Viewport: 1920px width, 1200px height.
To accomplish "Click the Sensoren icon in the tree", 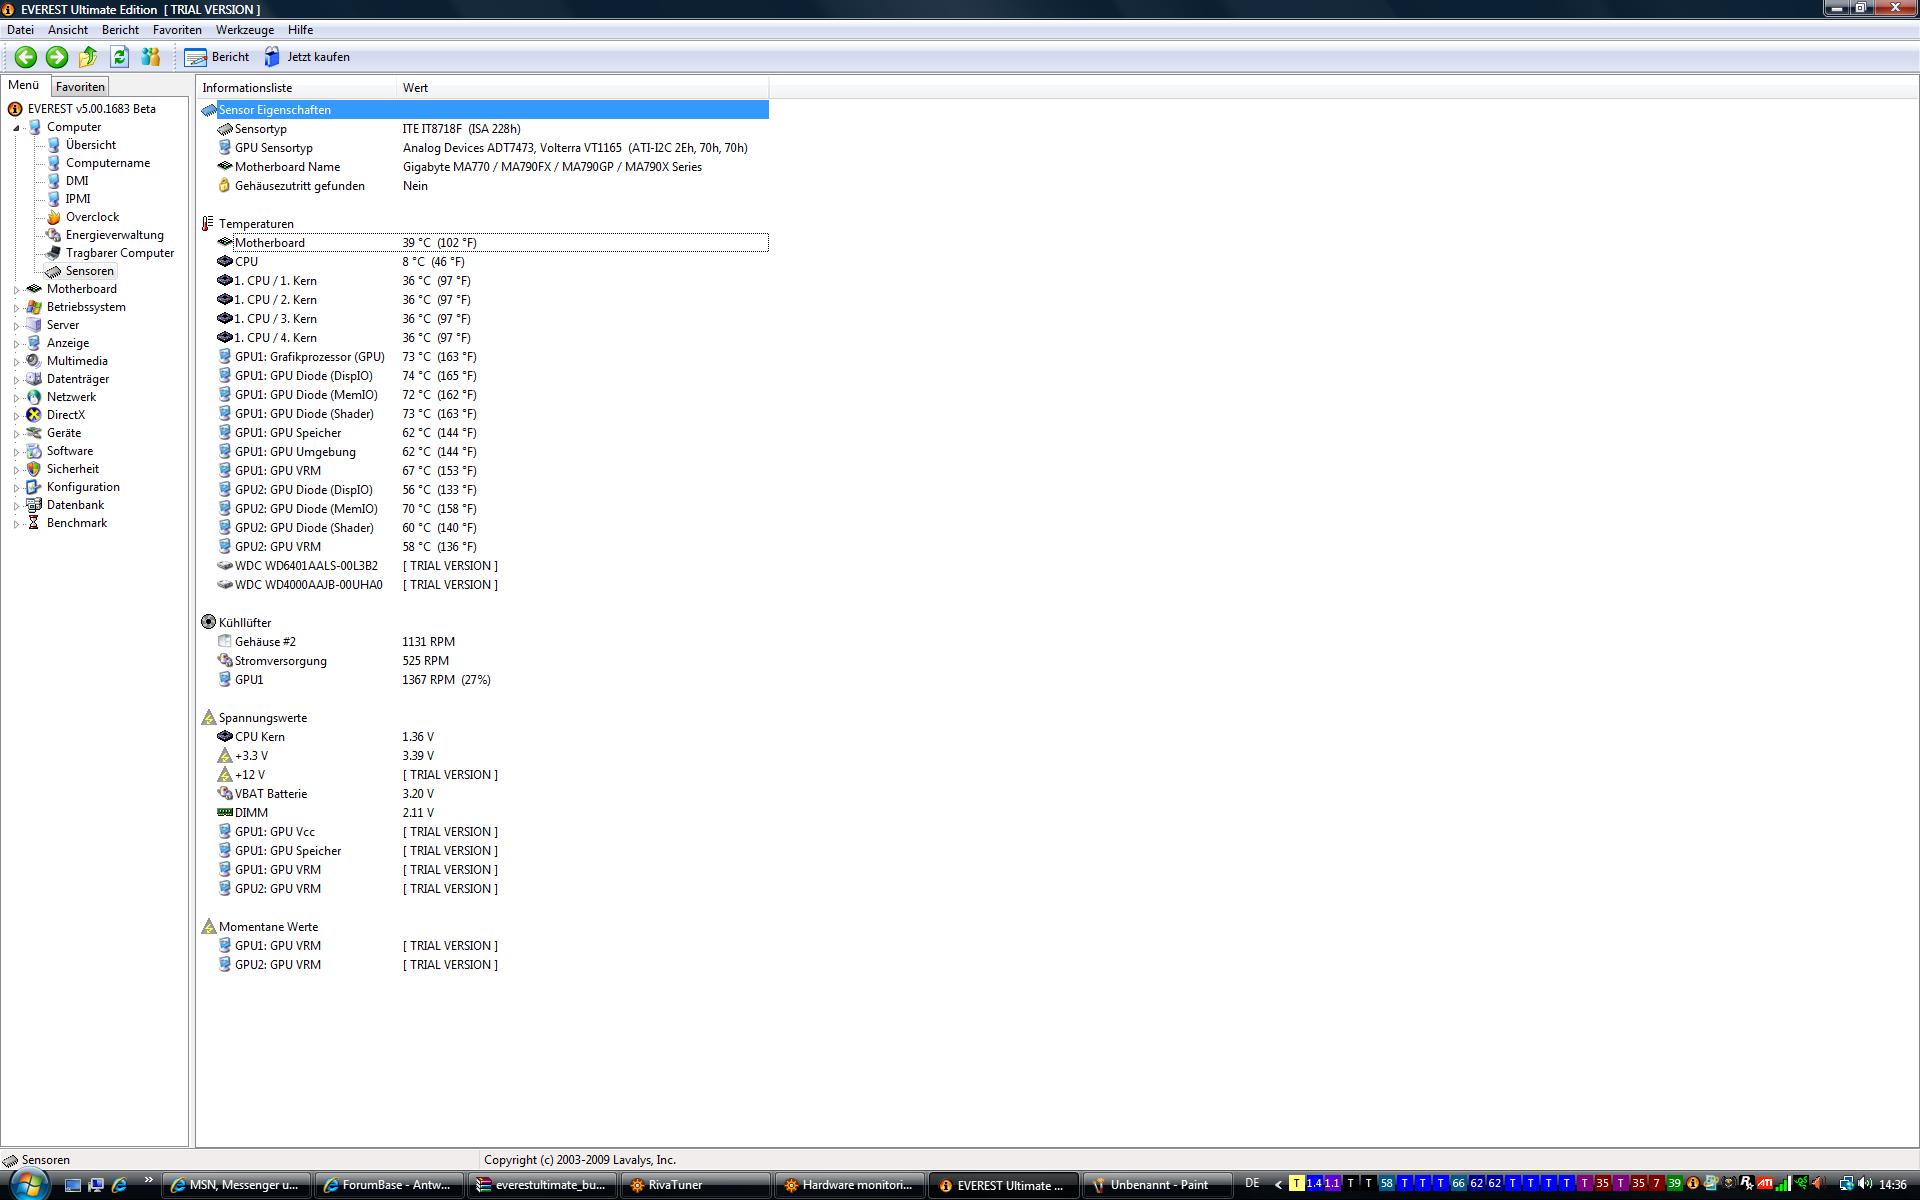I will pos(54,271).
